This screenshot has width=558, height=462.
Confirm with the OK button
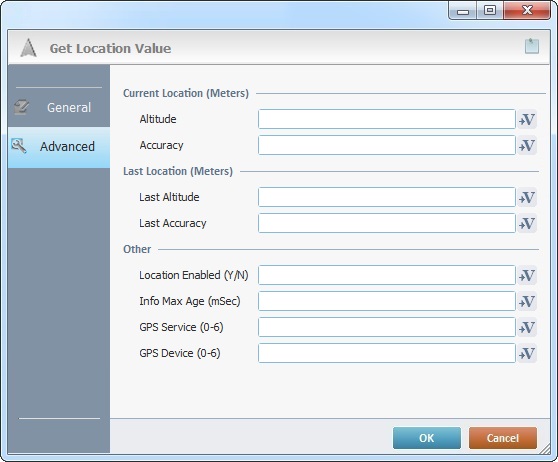[427, 438]
